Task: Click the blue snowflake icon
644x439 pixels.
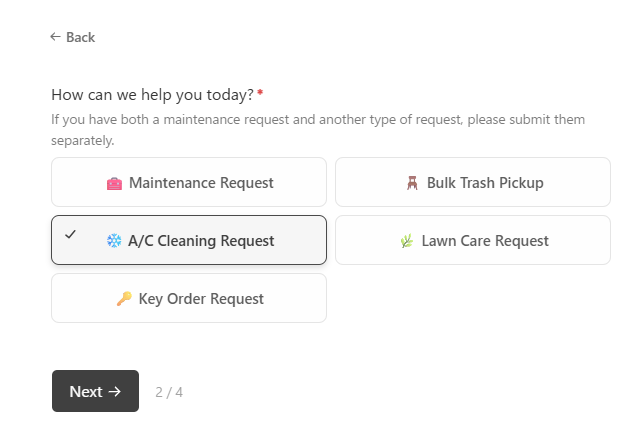Action: point(113,241)
